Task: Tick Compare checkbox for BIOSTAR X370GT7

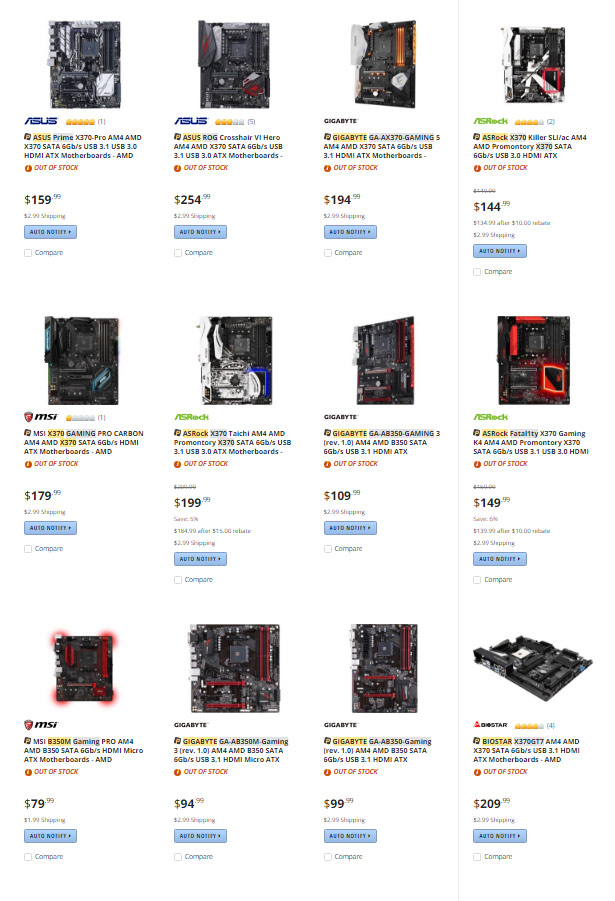Action: coord(477,857)
